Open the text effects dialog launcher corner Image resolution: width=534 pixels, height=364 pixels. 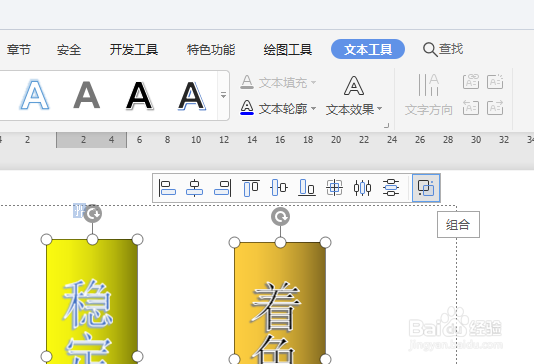click(x=386, y=126)
